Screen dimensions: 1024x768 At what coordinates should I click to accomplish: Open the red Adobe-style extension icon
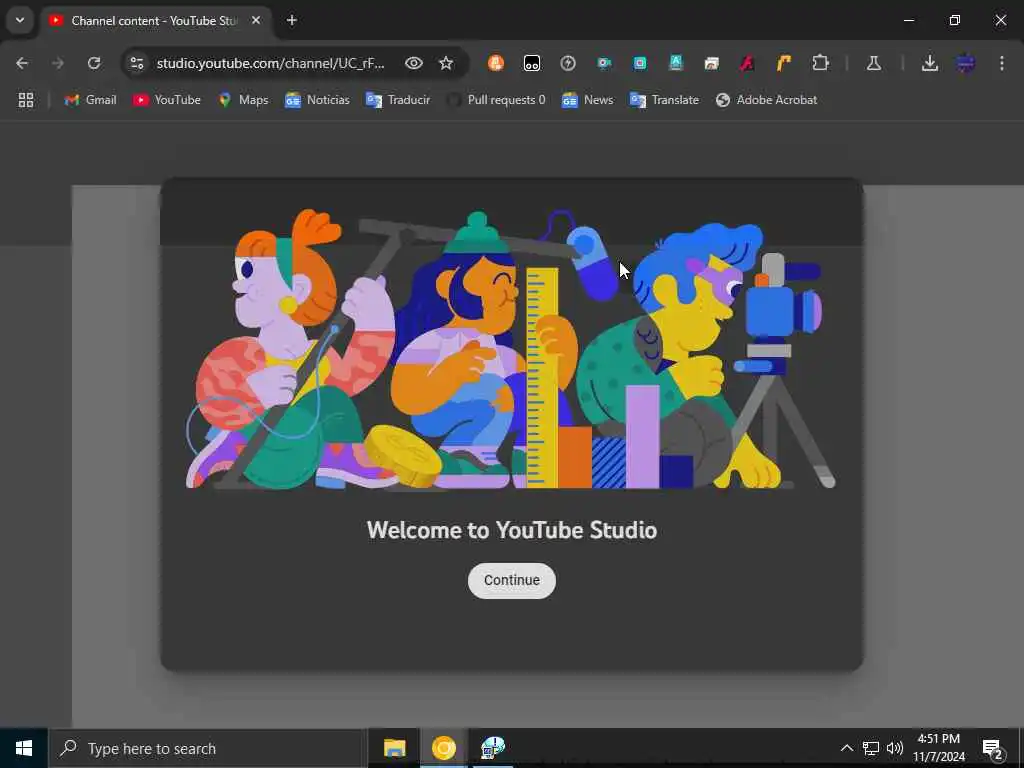tap(747, 63)
